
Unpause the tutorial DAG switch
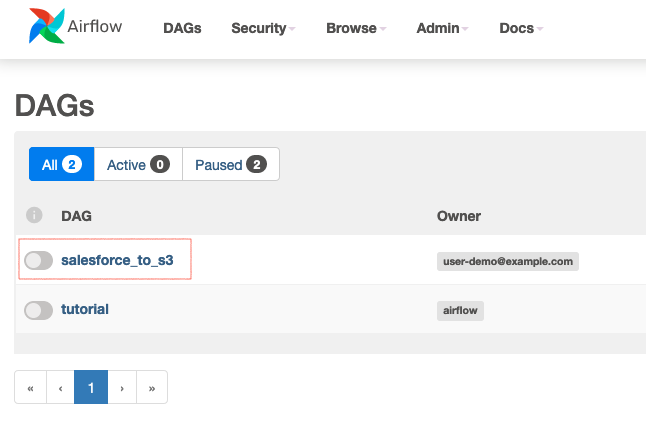pos(38,310)
